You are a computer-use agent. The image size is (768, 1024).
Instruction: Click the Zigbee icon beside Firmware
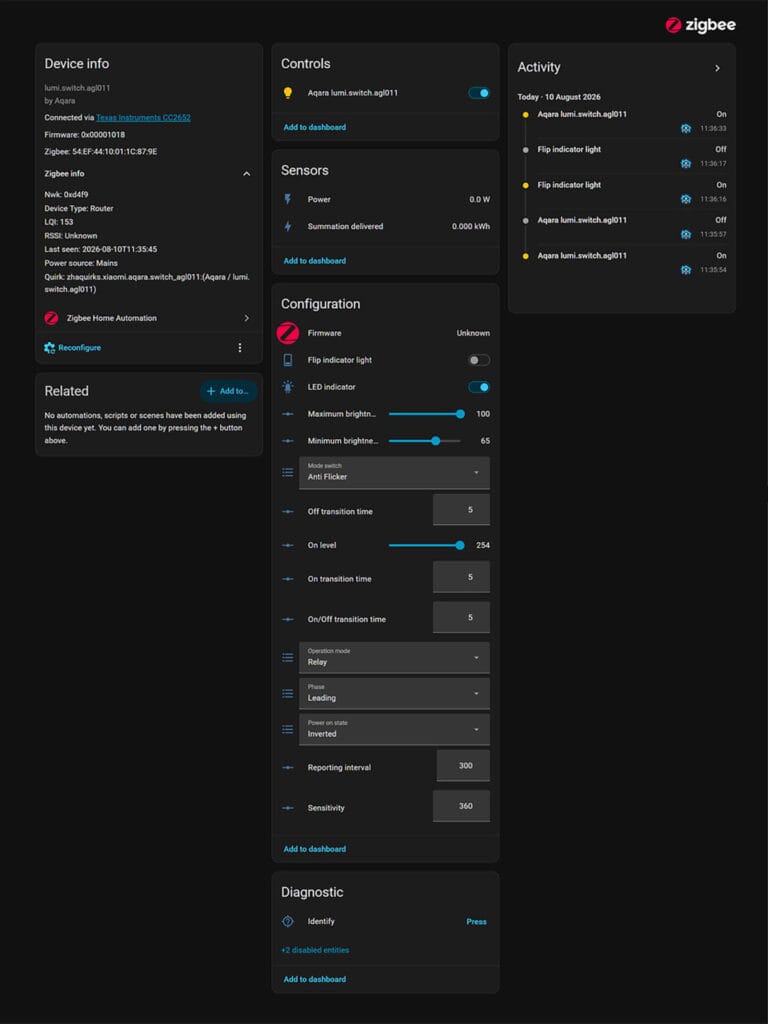(x=287, y=333)
